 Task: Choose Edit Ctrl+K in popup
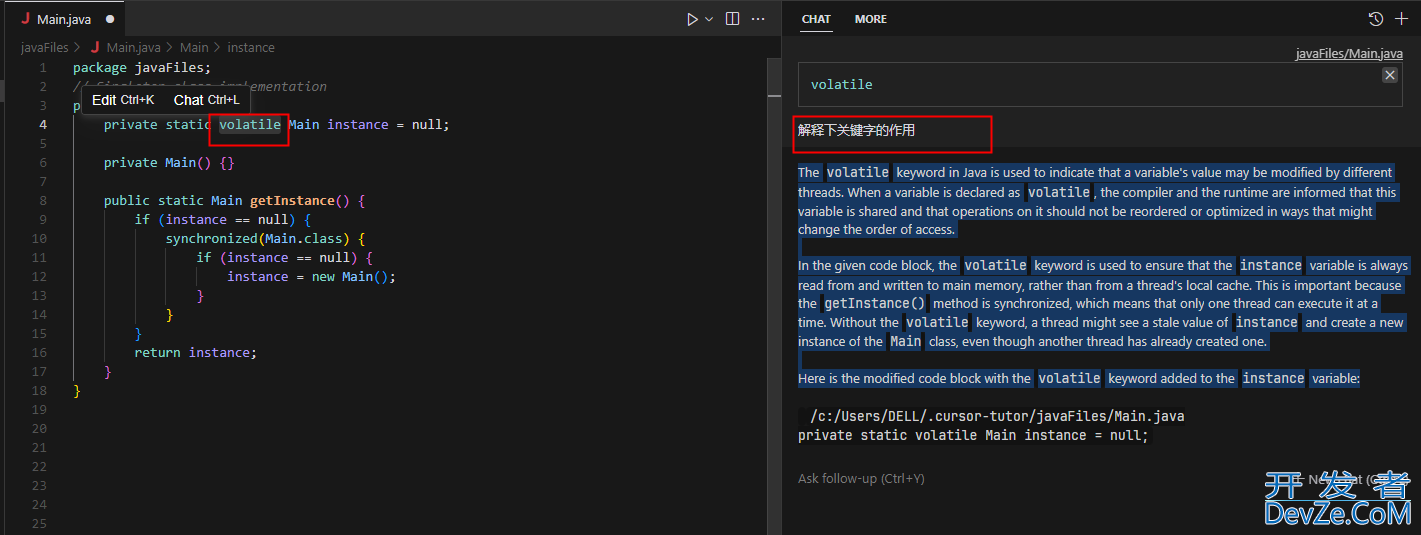click(x=123, y=100)
